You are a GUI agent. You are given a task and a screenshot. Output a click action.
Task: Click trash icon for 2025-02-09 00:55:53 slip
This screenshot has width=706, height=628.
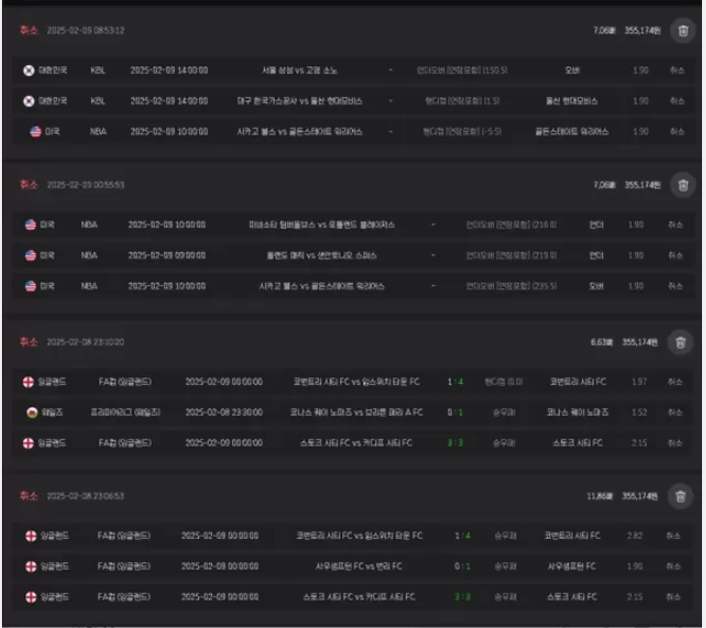coord(683,185)
